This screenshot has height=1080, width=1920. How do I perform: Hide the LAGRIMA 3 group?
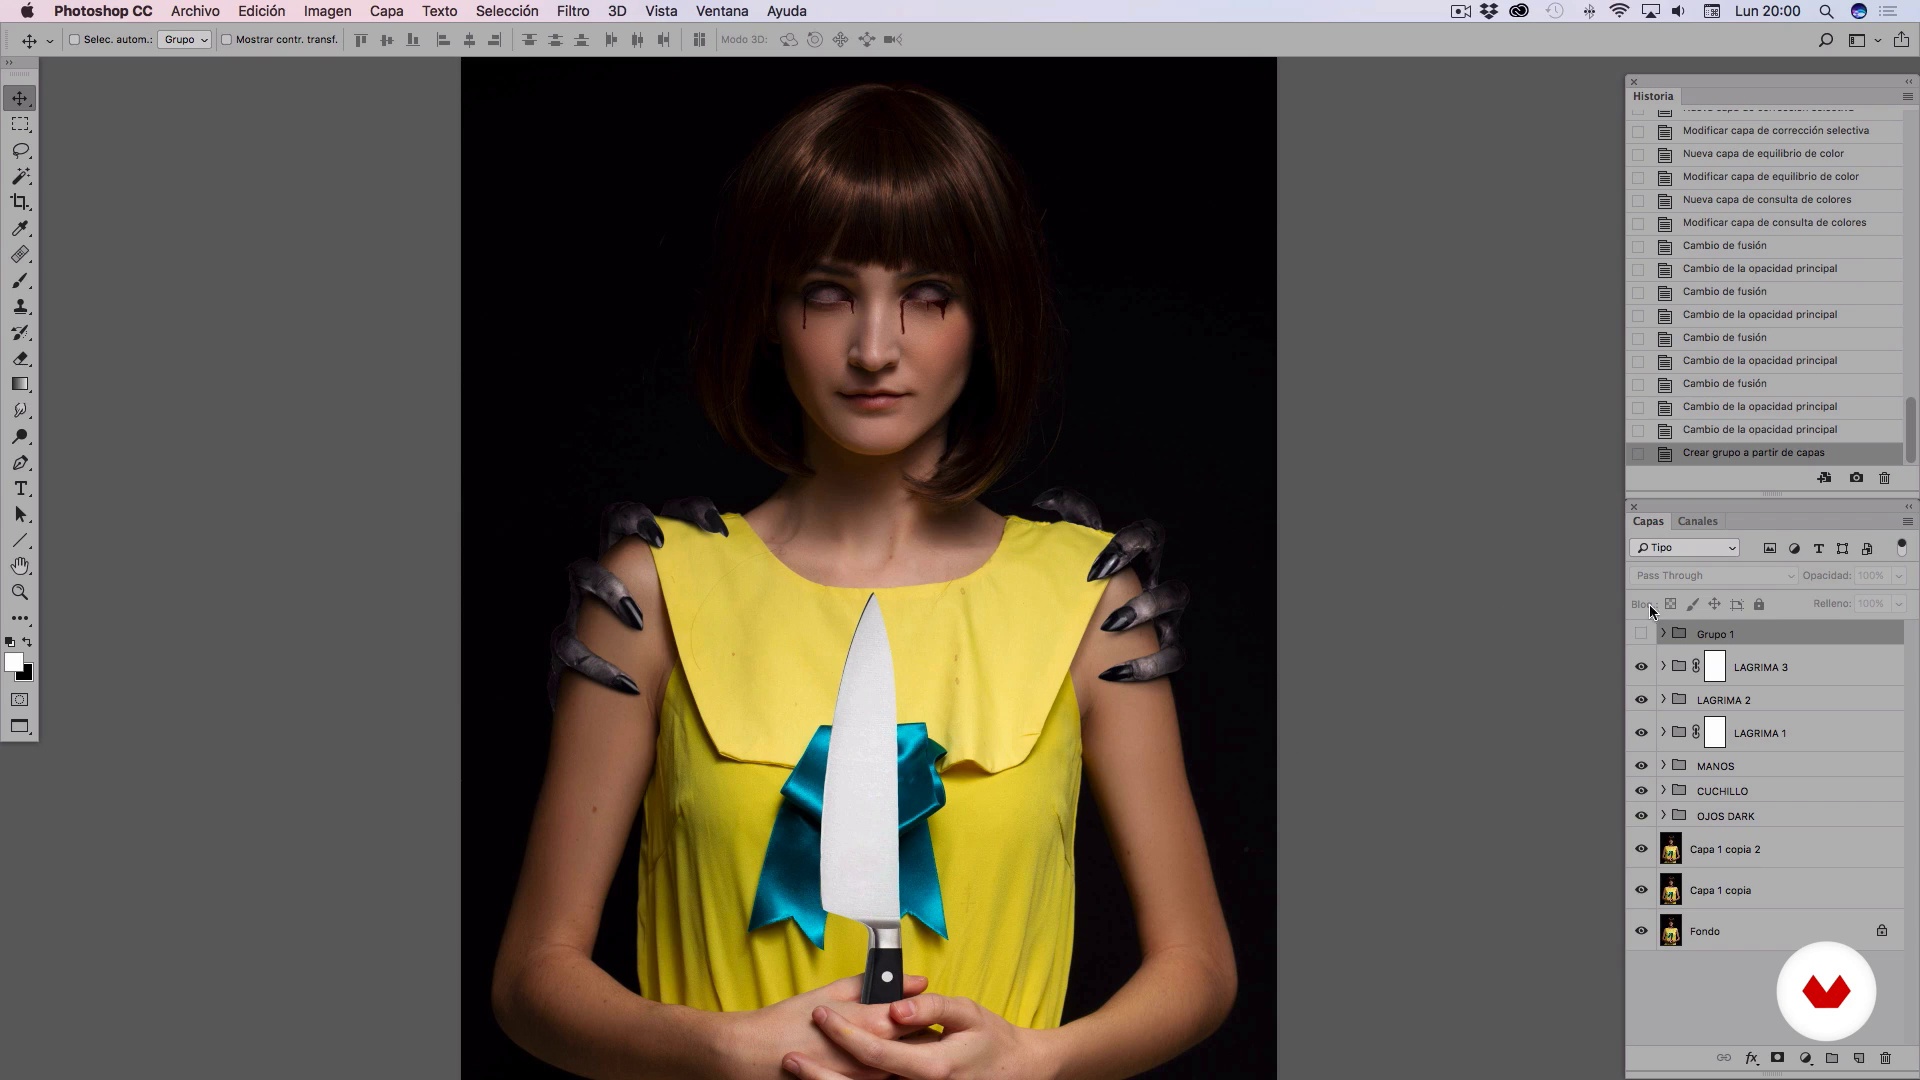(1641, 667)
